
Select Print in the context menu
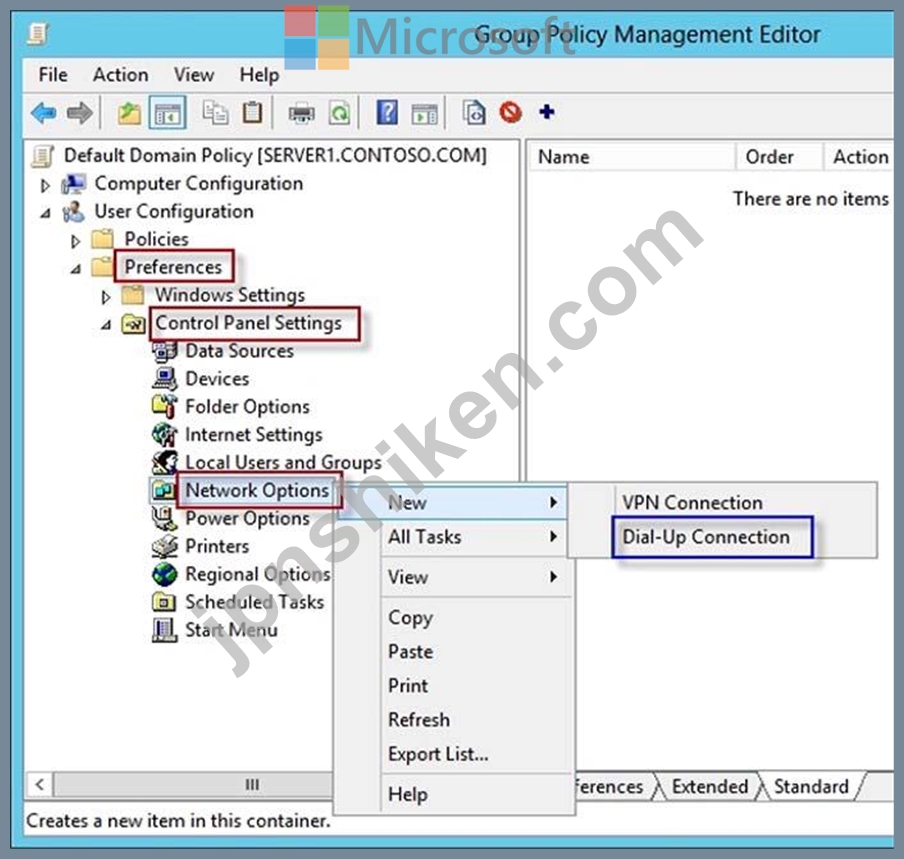(x=408, y=685)
